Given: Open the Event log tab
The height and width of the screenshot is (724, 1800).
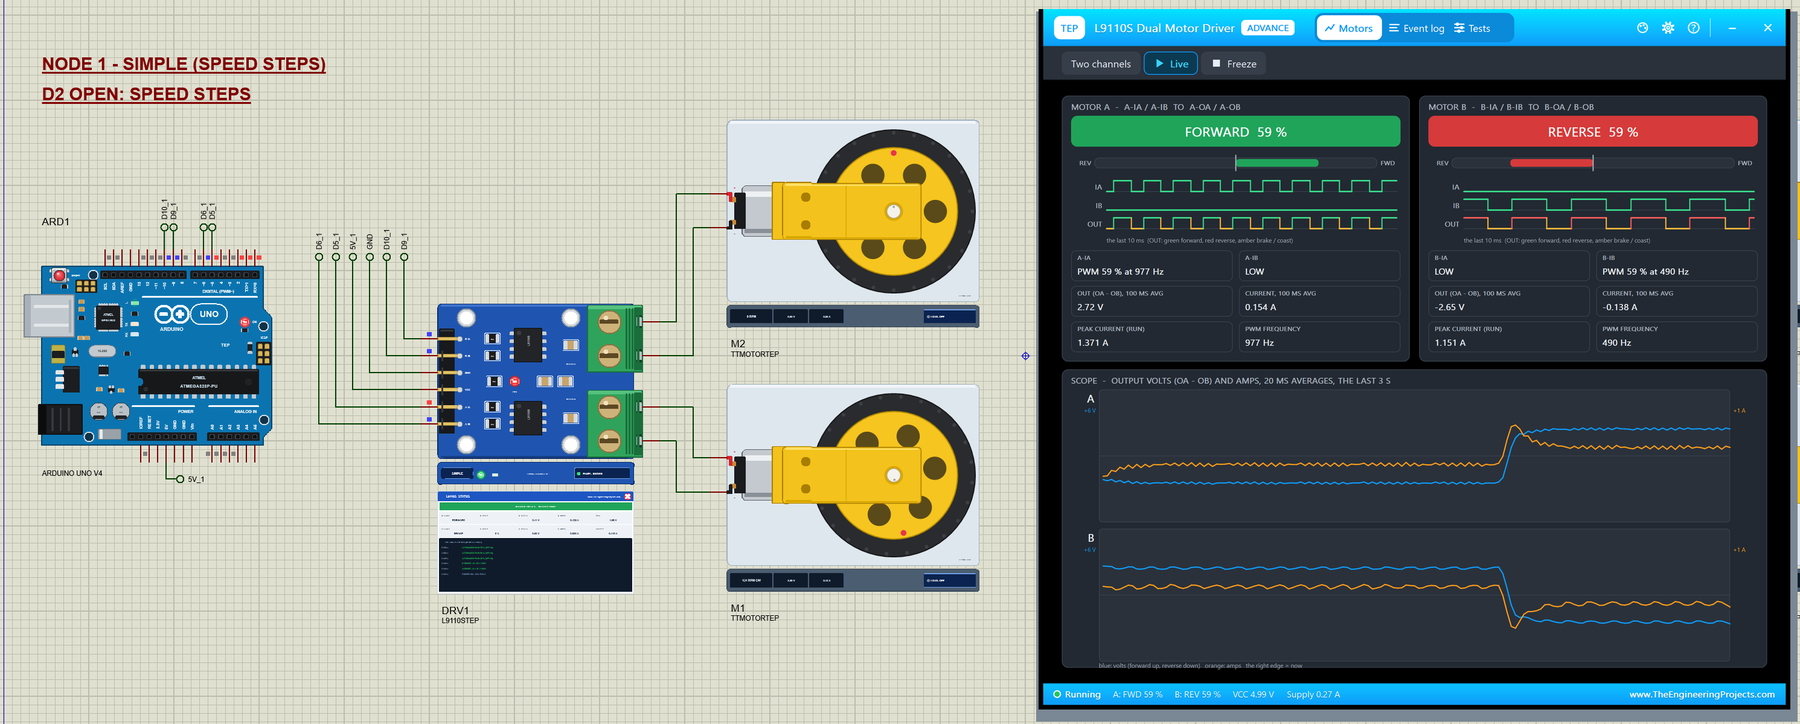Looking at the screenshot, I should point(1416,28).
